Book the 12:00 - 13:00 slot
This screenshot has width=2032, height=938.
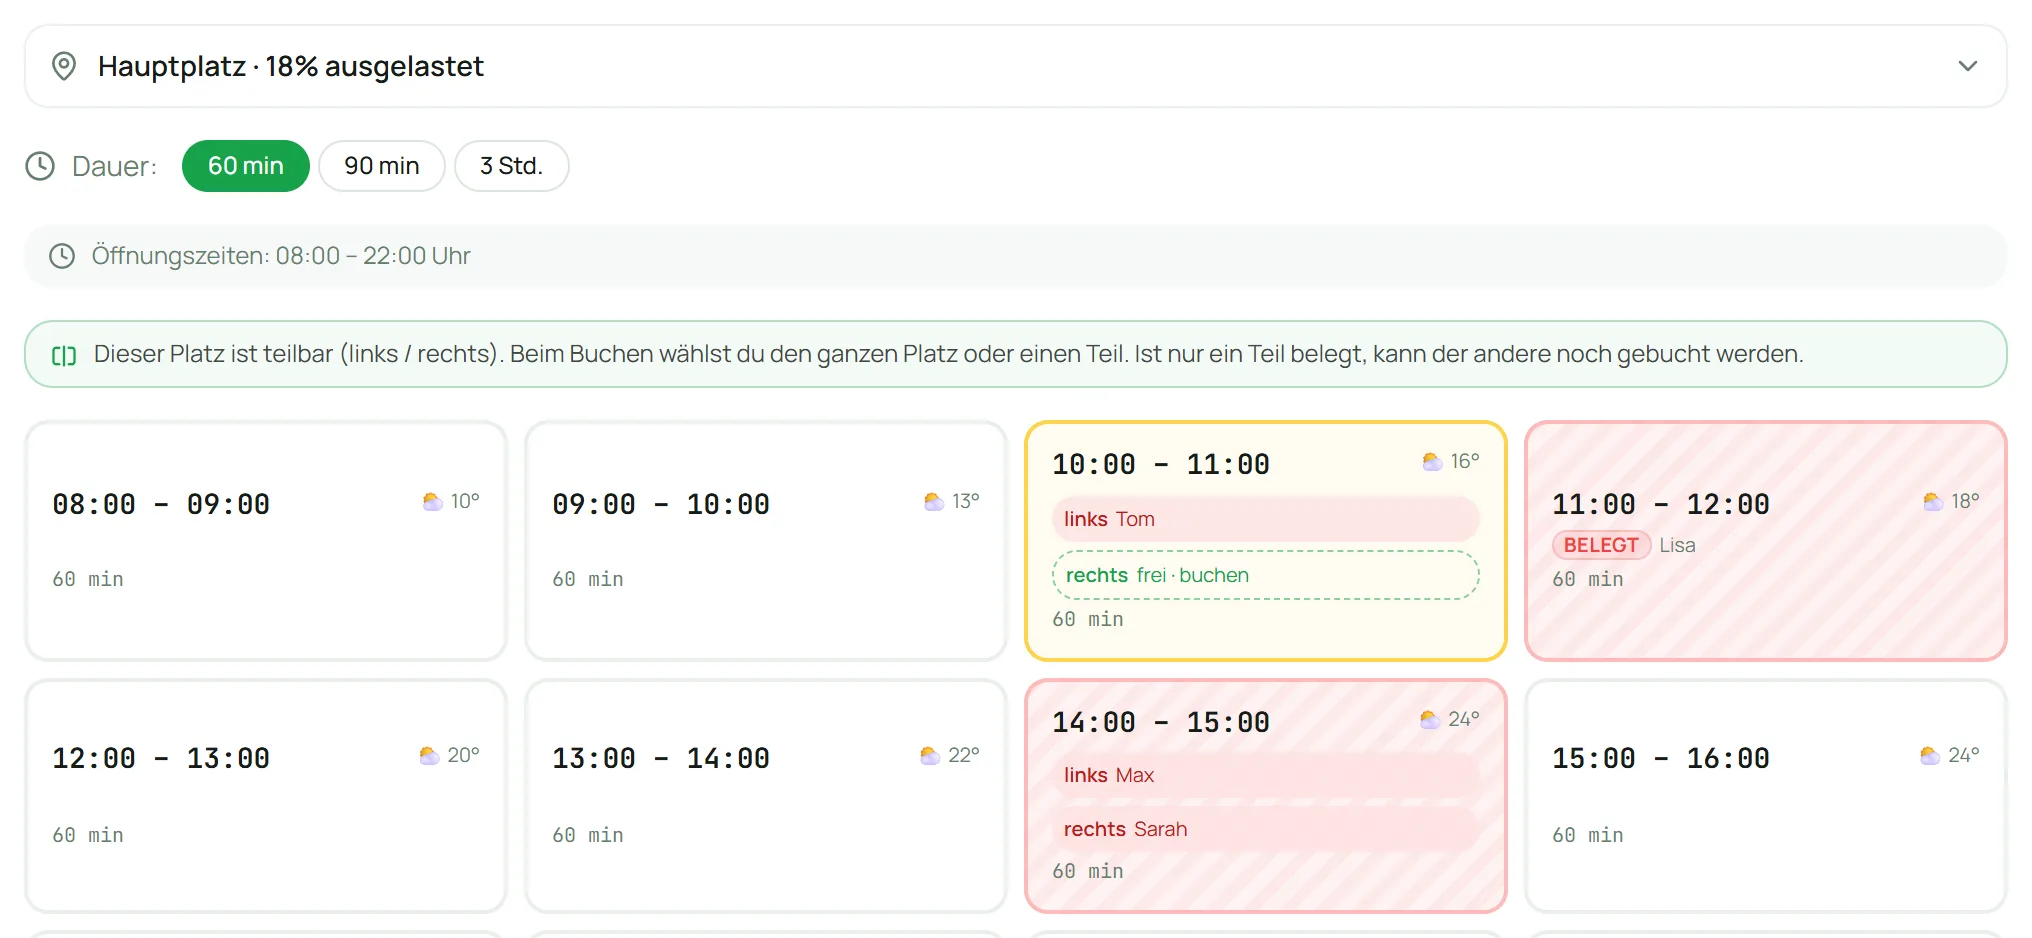click(266, 796)
